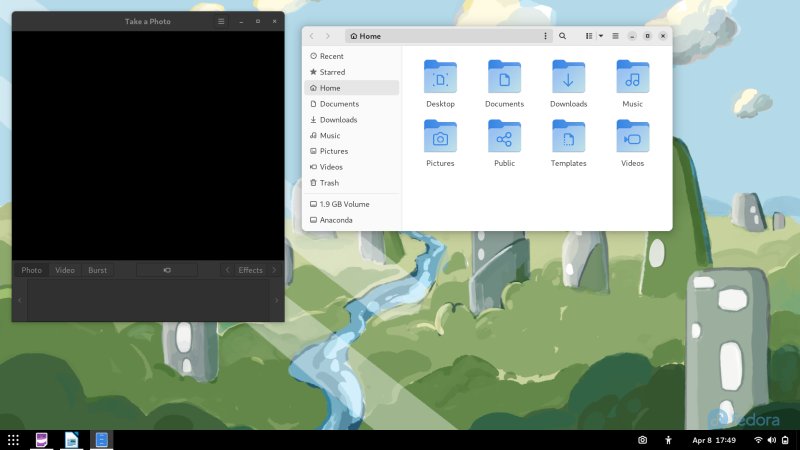Click the volume speaker icon
The width and height of the screenshot is (800, 450).
tap(771, 440)
